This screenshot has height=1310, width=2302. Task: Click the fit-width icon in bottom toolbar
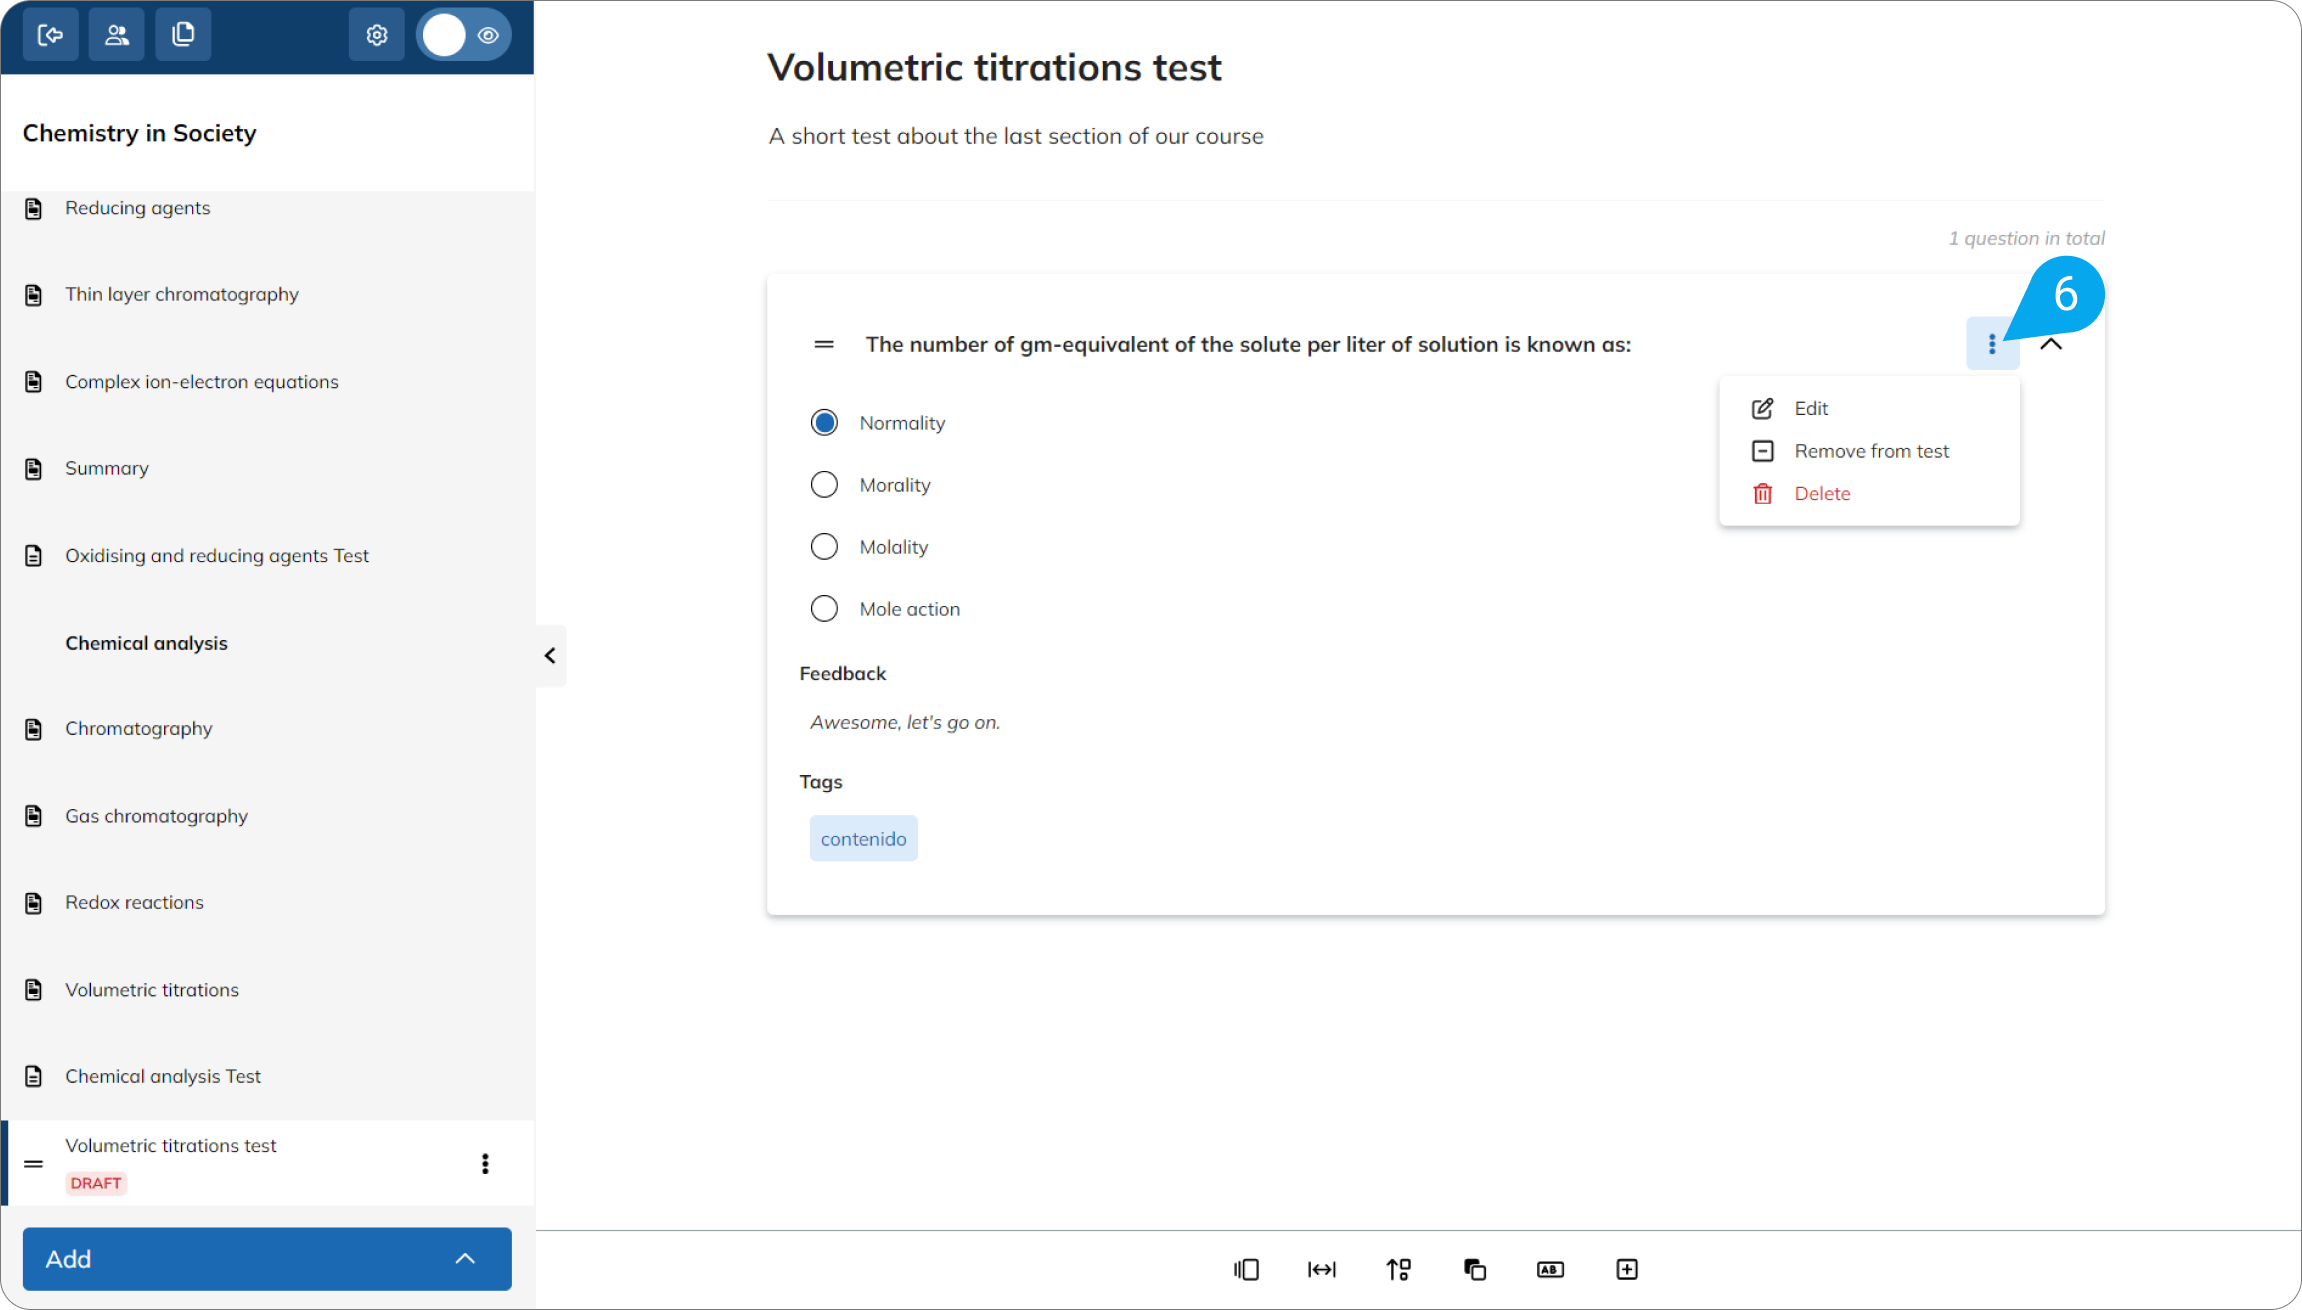coord(1321,1269)
